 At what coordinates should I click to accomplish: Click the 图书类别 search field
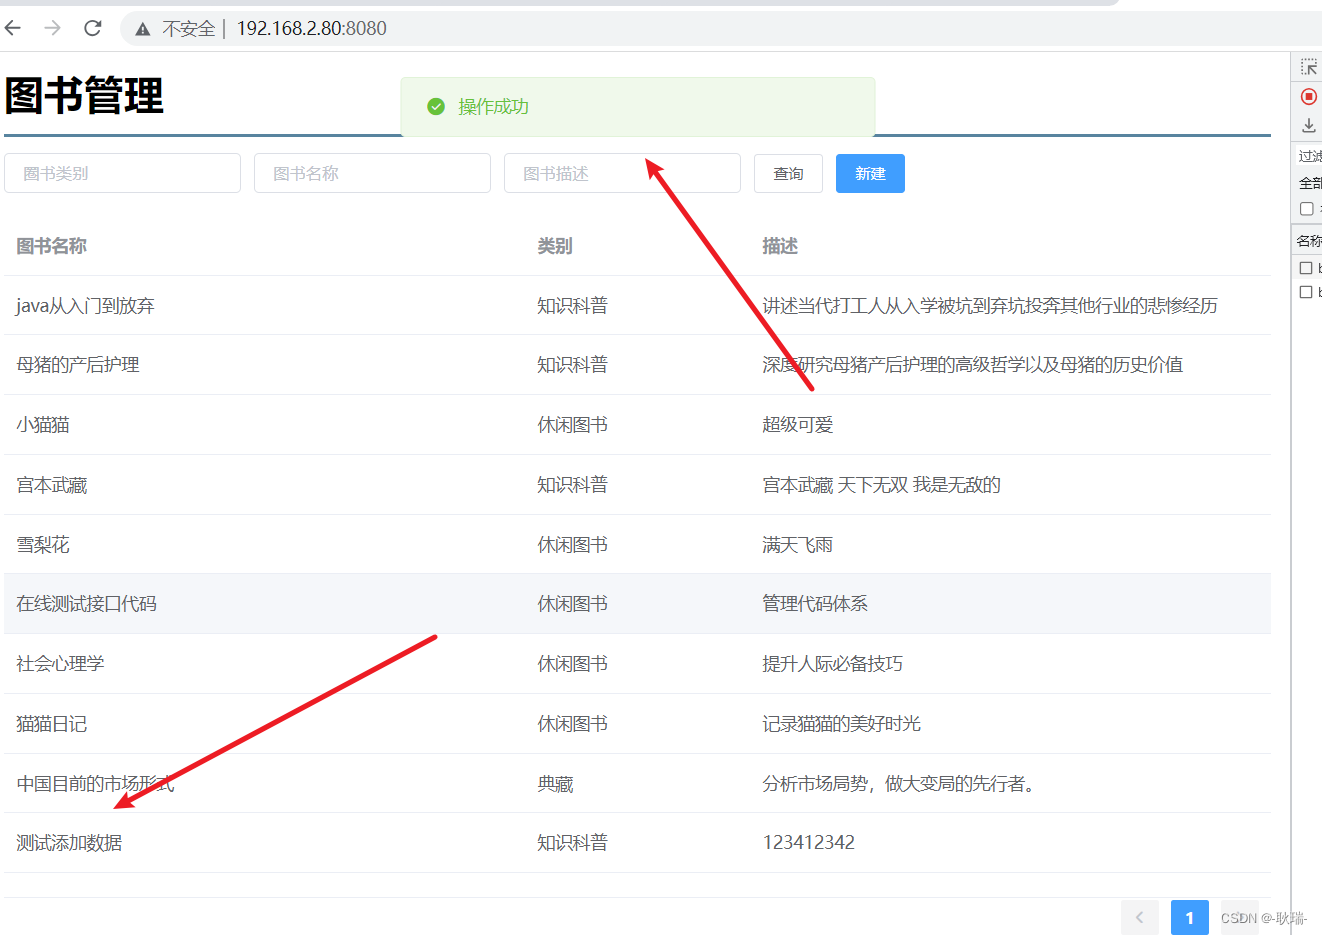coord(122,173)
